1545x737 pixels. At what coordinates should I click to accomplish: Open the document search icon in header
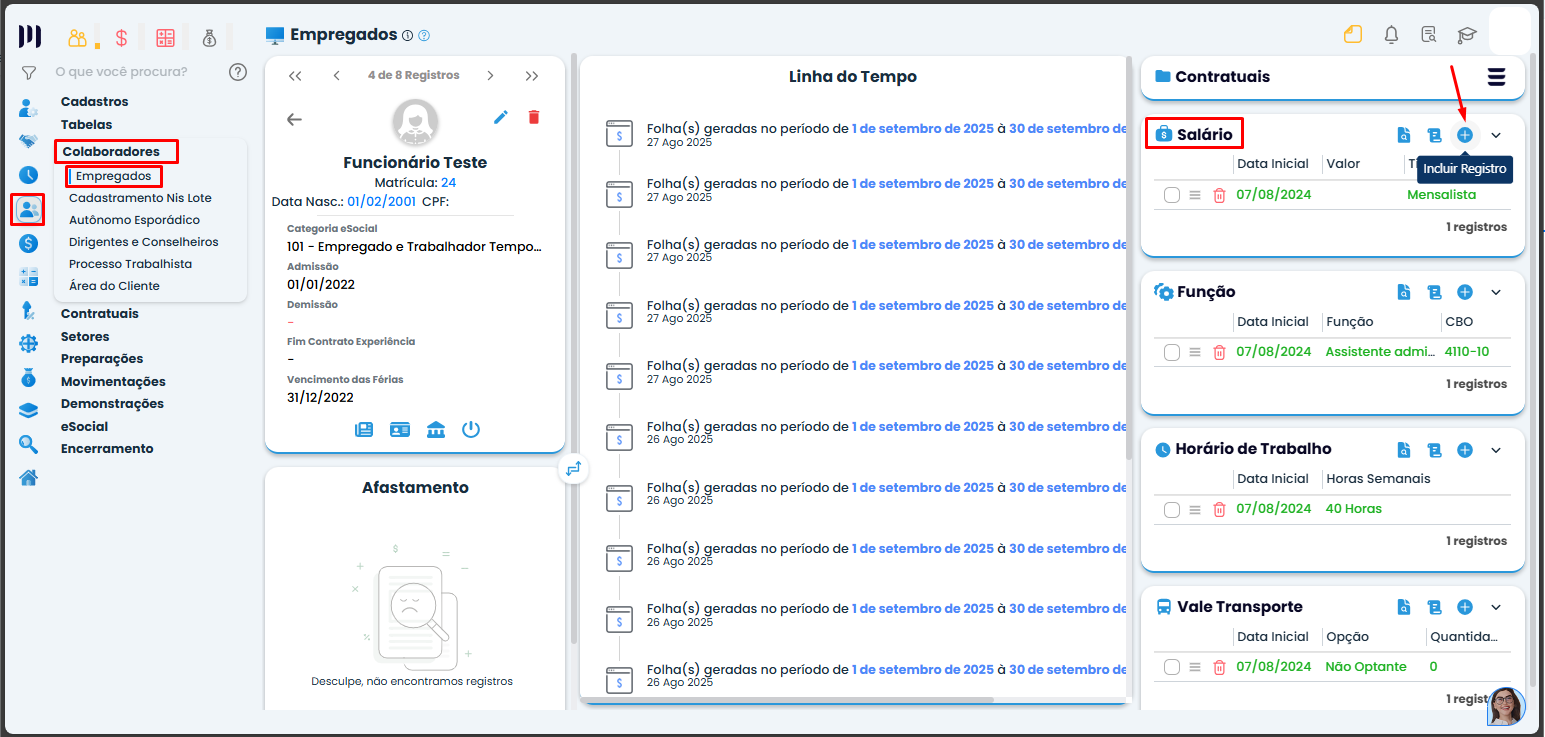(1429, 35)
